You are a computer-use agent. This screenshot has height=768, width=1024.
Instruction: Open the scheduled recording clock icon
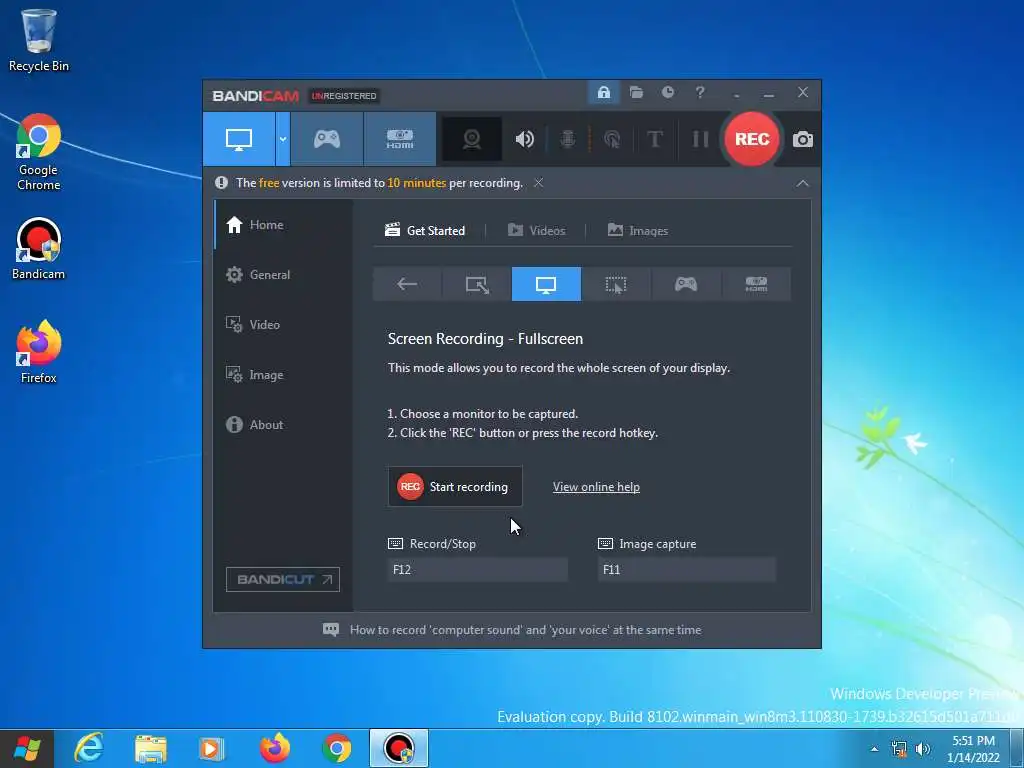pyautogui.click(x=667, y=93)
